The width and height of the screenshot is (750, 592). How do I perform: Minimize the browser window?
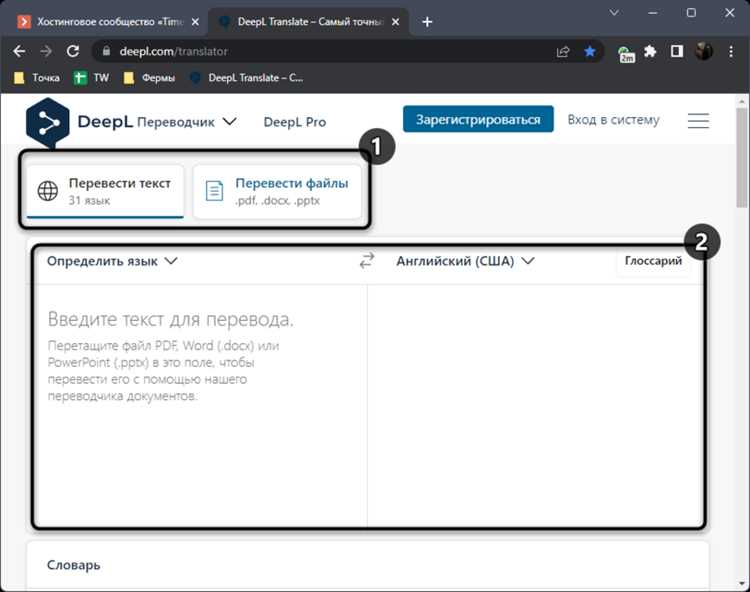click(653, 13)
